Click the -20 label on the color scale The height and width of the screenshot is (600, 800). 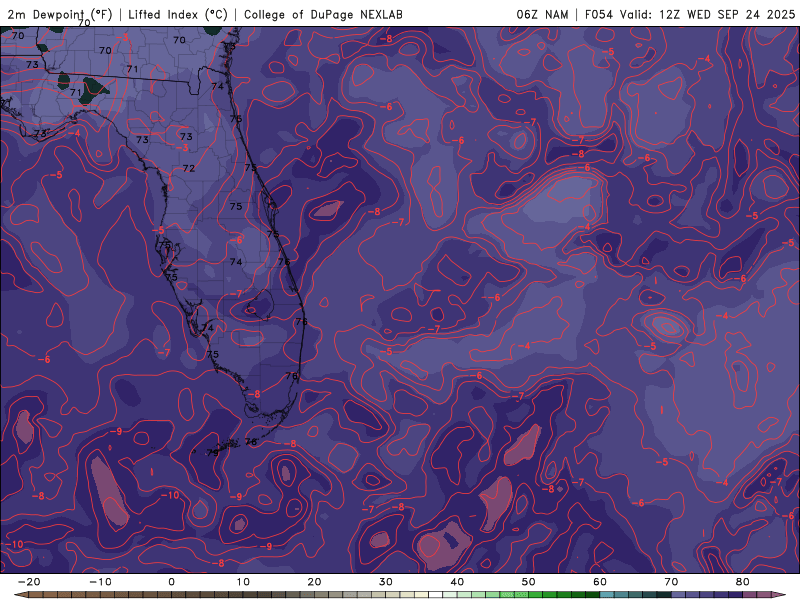click(29, 582)
